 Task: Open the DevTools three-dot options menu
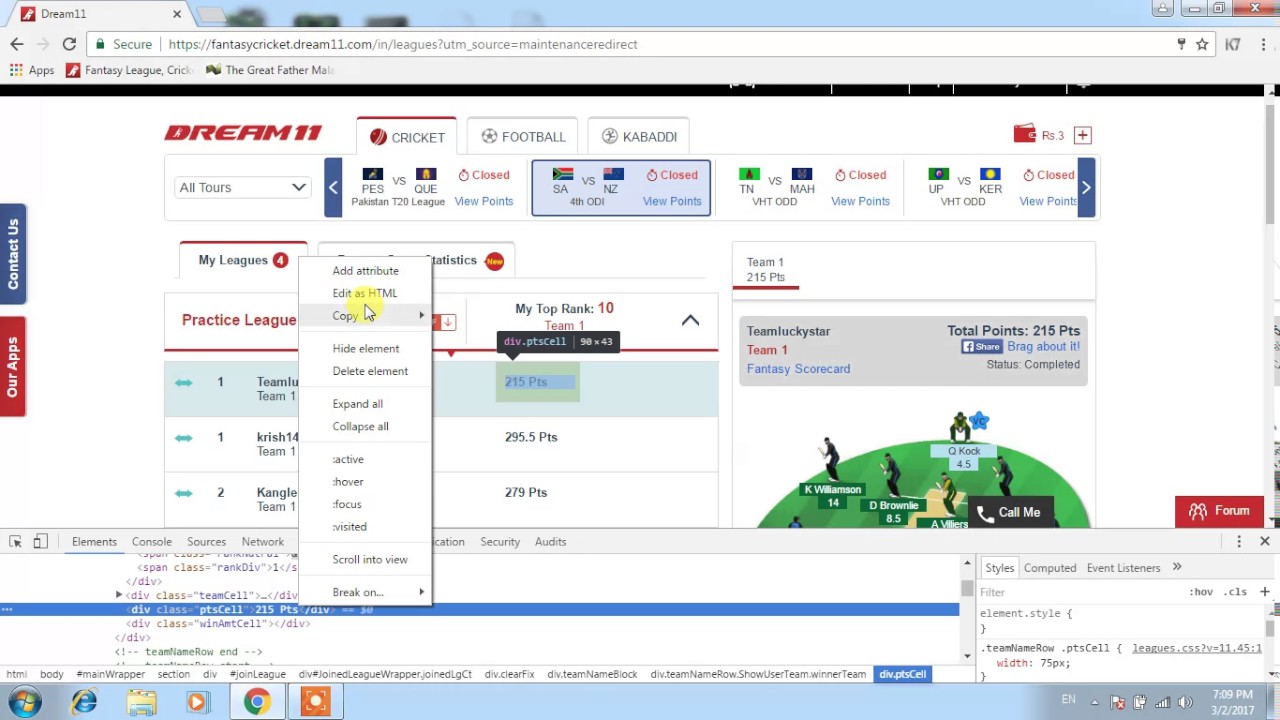pos(1239,541)
